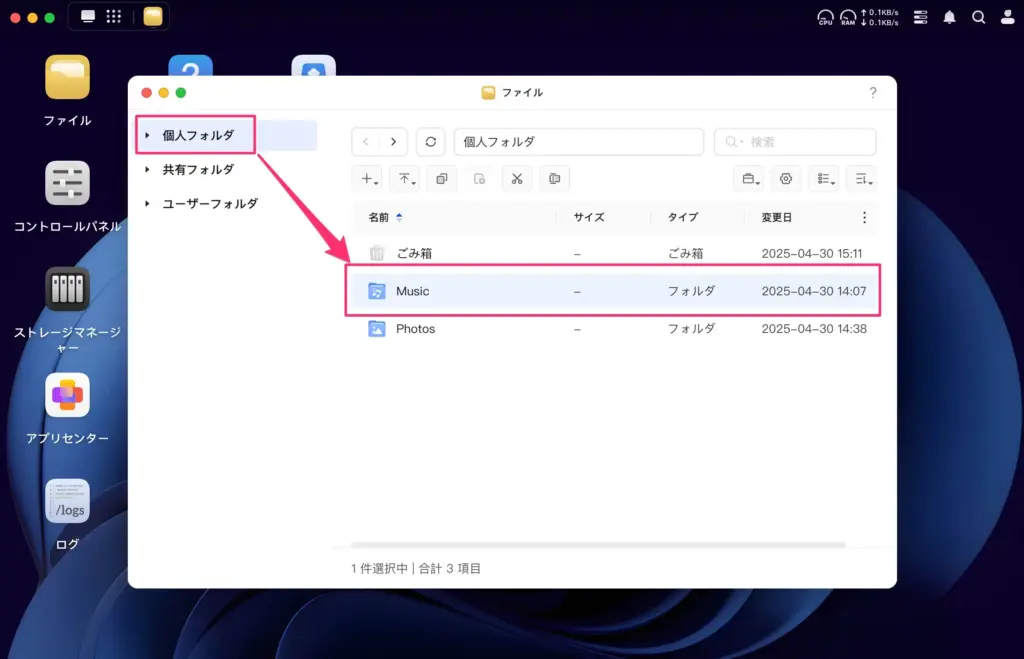This screenshot has width=1024, height=659.
Task: Click the refresh button beside the path bar
Action: pyautogui.click(x=430, y=142)
